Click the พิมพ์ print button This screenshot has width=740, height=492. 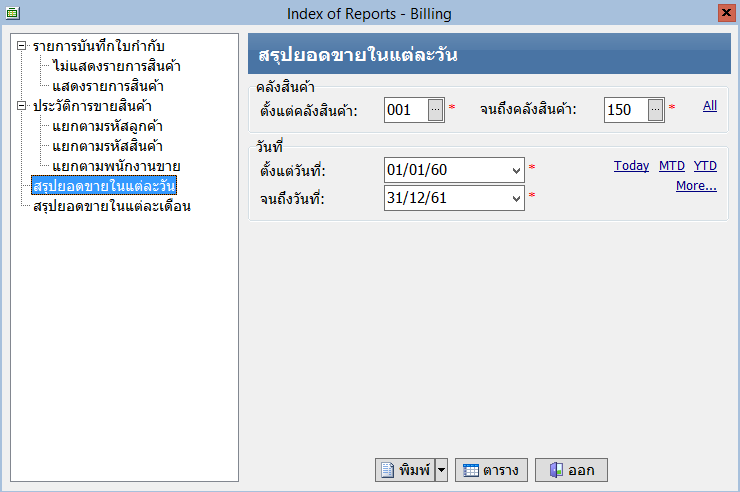(405, 470)
